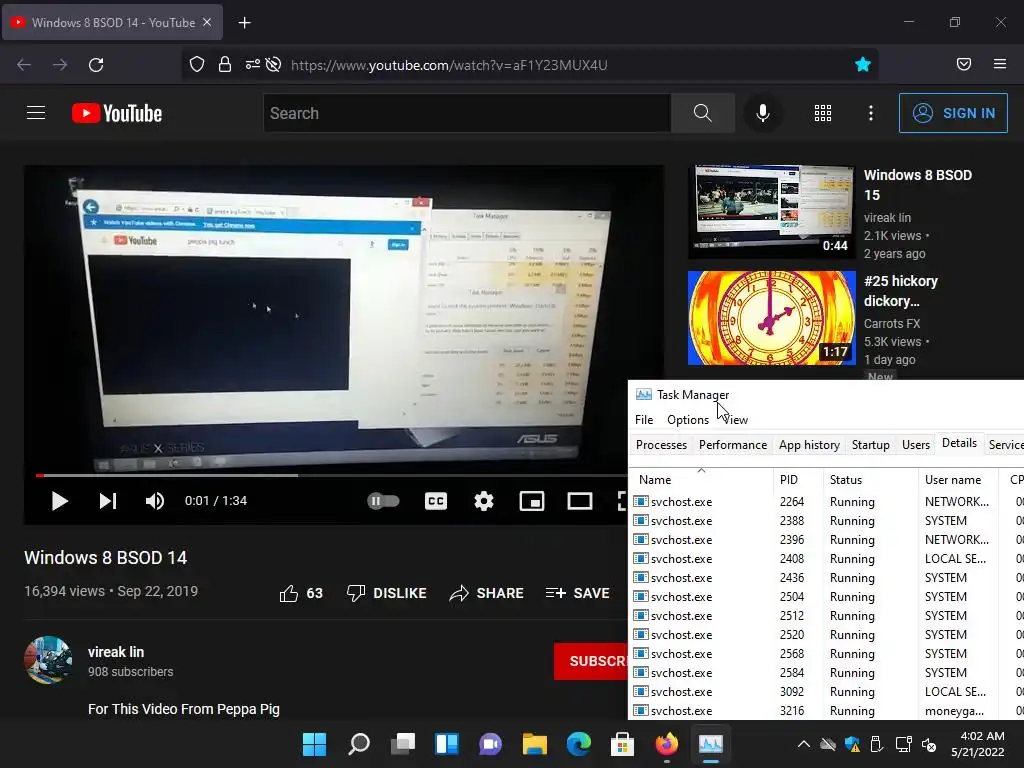Open YouTube apps grid

[x=823, y=113]
